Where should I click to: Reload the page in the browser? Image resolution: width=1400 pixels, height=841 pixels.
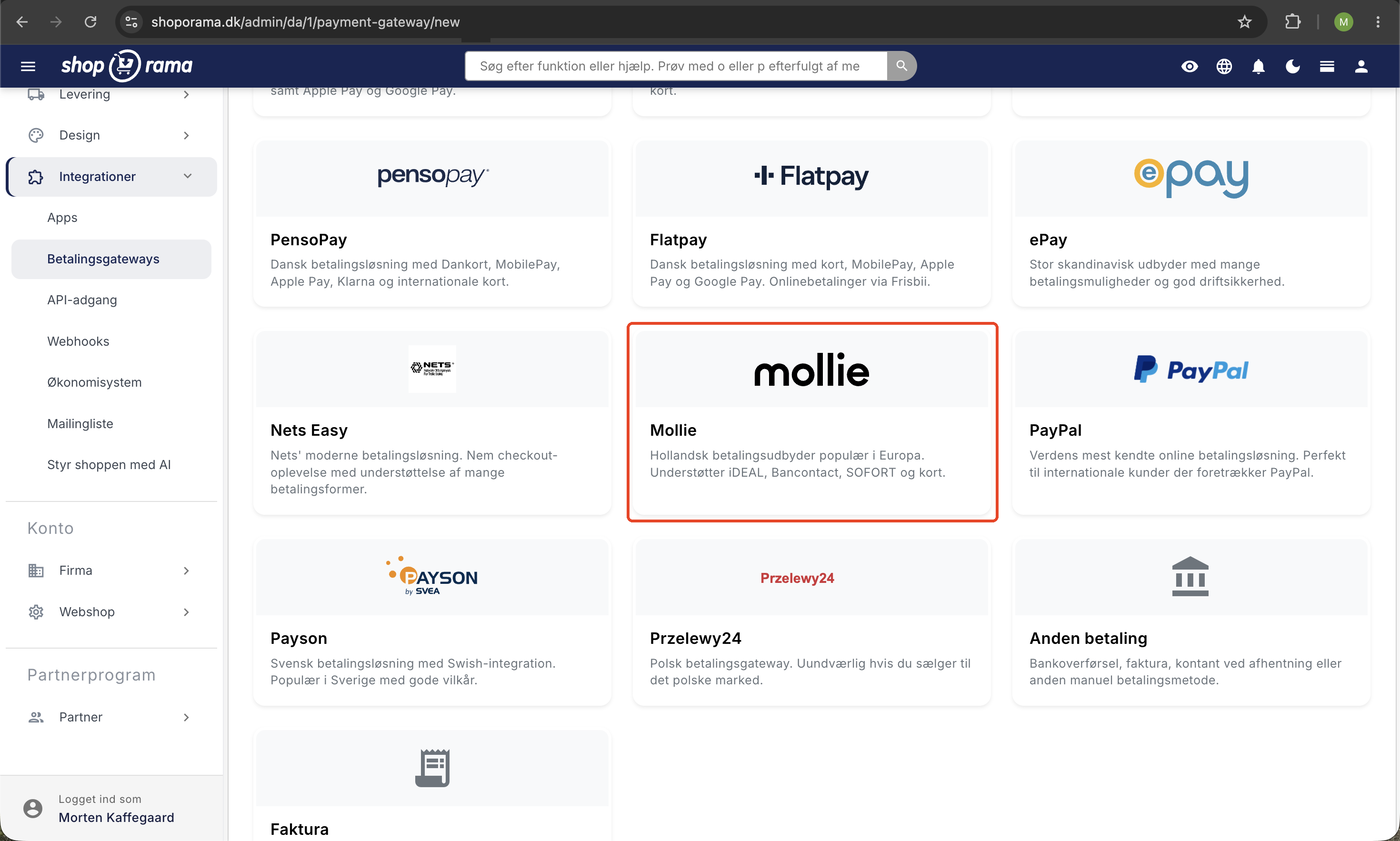[x=91, y=21]
